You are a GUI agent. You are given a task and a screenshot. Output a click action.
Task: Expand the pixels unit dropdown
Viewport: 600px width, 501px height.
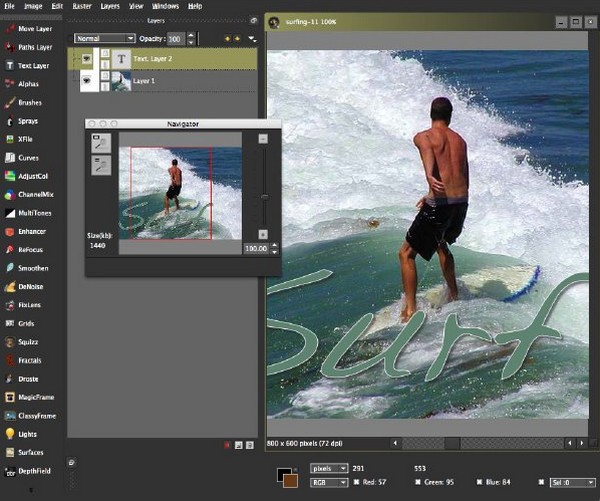(329, 467)
